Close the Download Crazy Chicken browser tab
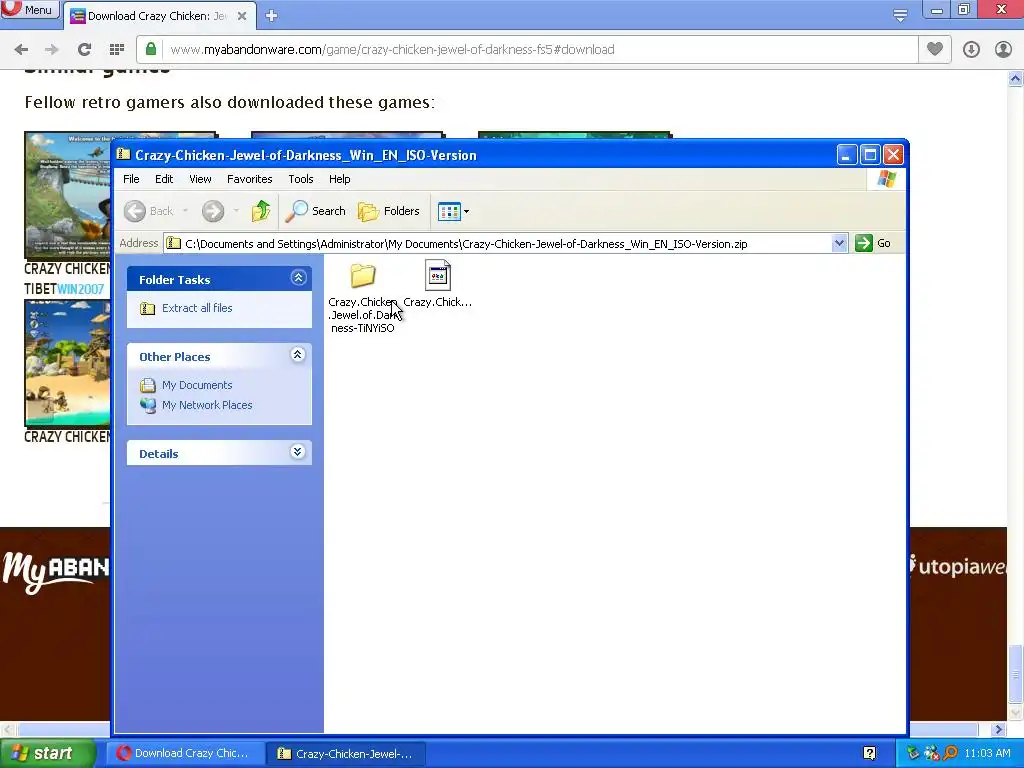Viewport: 1024px width, 768px height. pos(242,16)
